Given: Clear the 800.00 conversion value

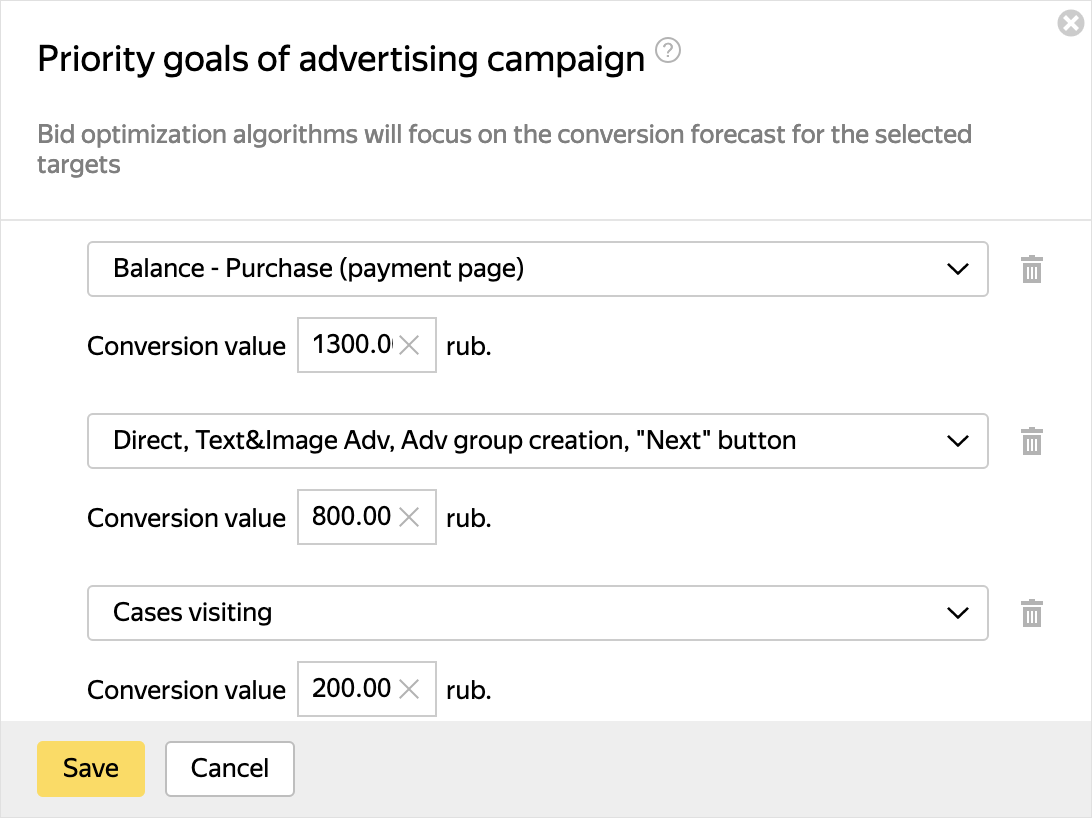Looking at the screenshot, I should pyautogui.click(x=409, y=518).
